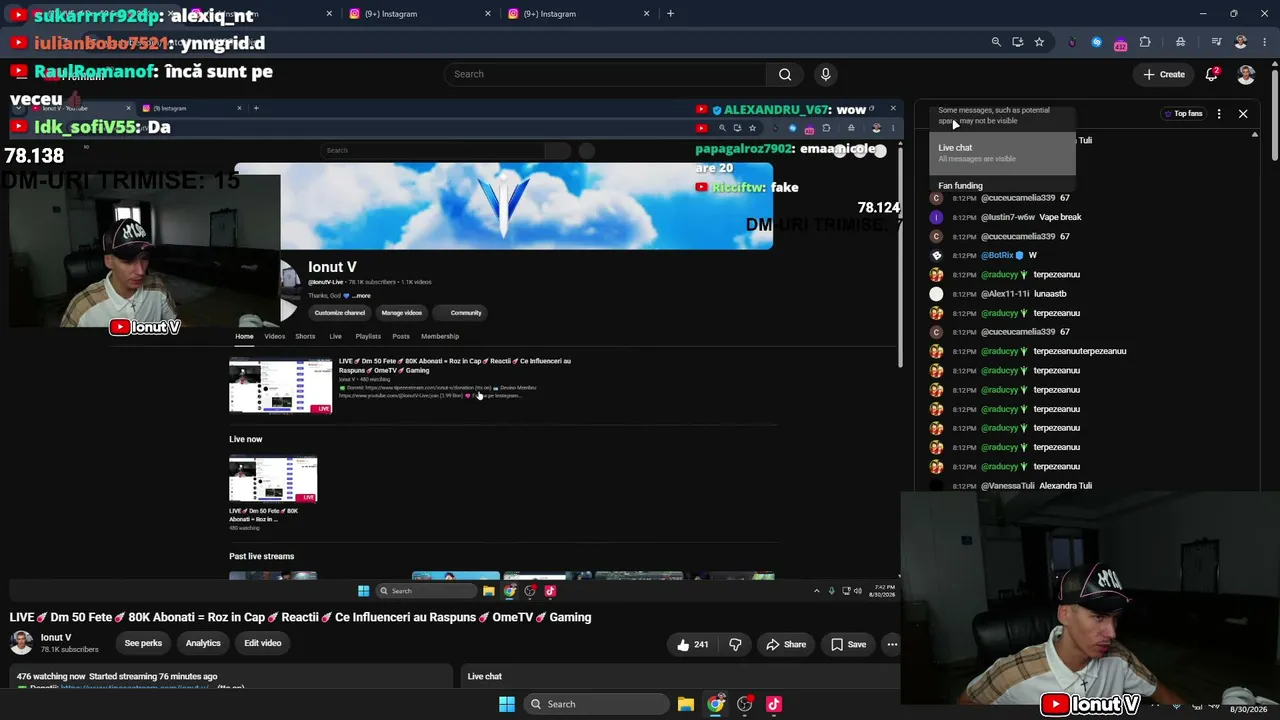This screenshot has width=1280, height=720.
Task: Click the Share button under the video
Action: coord(785,644)
